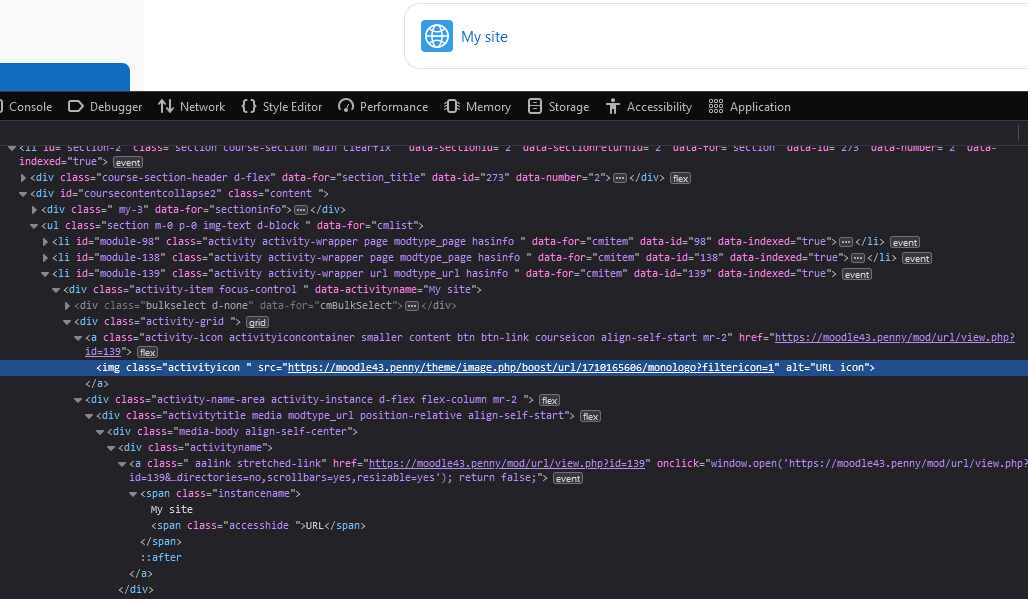Screen dimensions: 1028x599
Task: Collapse the section-2 li node
Action: click(x=12, y=148)
